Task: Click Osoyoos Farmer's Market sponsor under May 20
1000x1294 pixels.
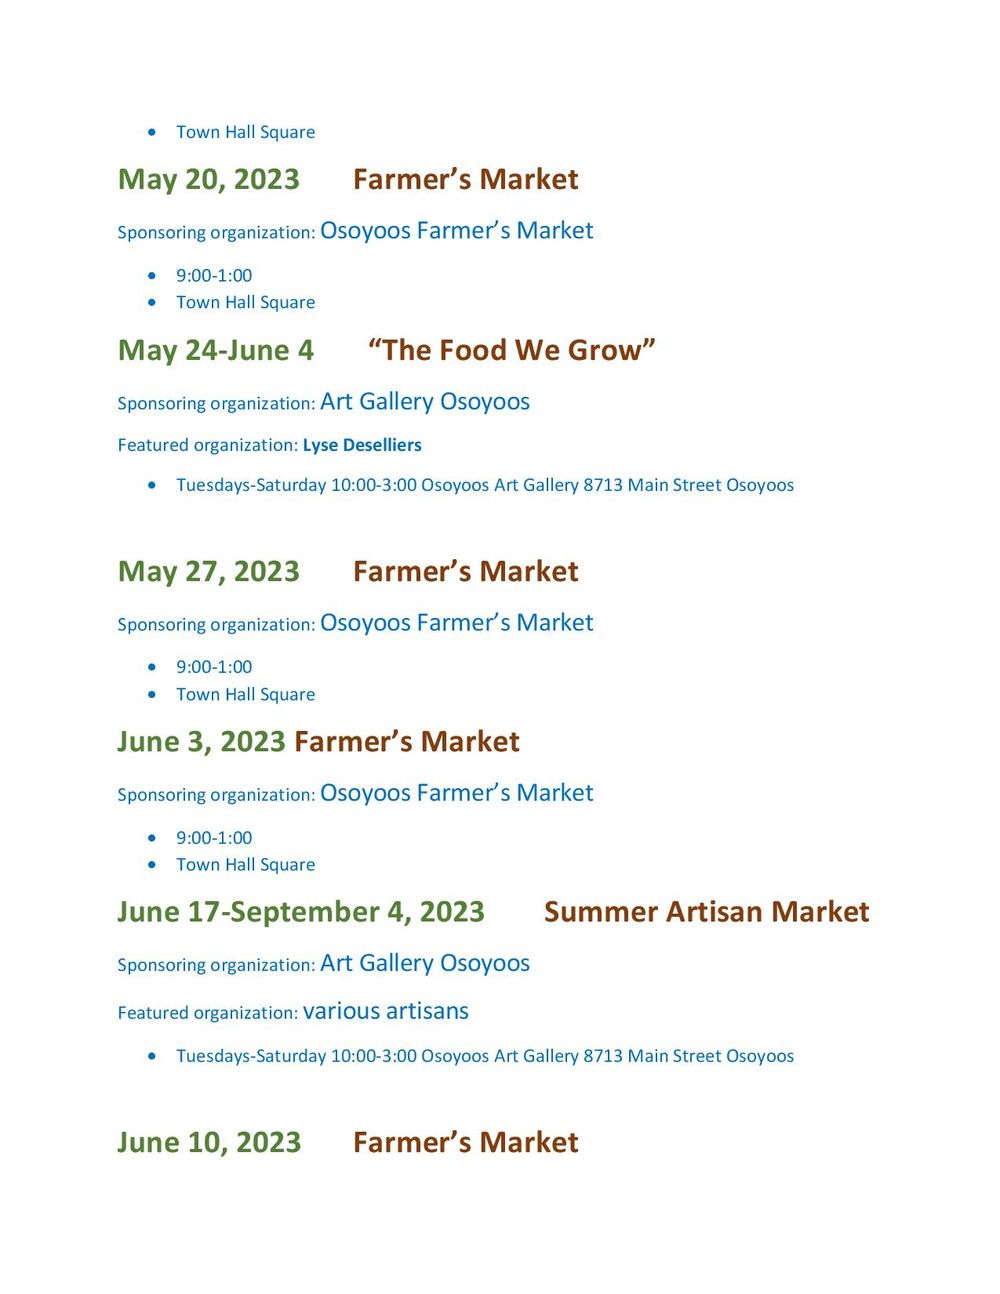Action: coord(456,231)
